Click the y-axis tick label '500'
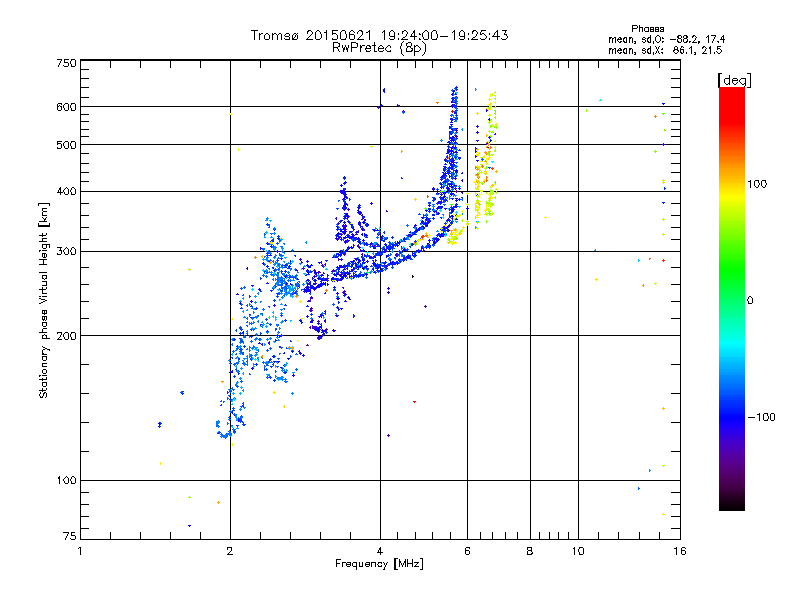 [x=66, y=145]
